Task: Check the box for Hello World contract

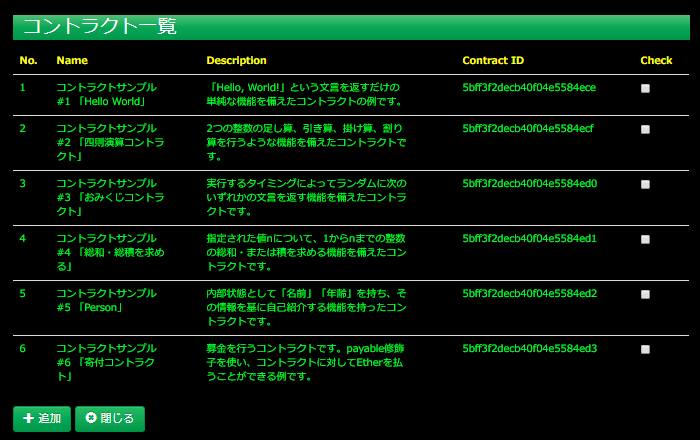Action: point(645,89)
